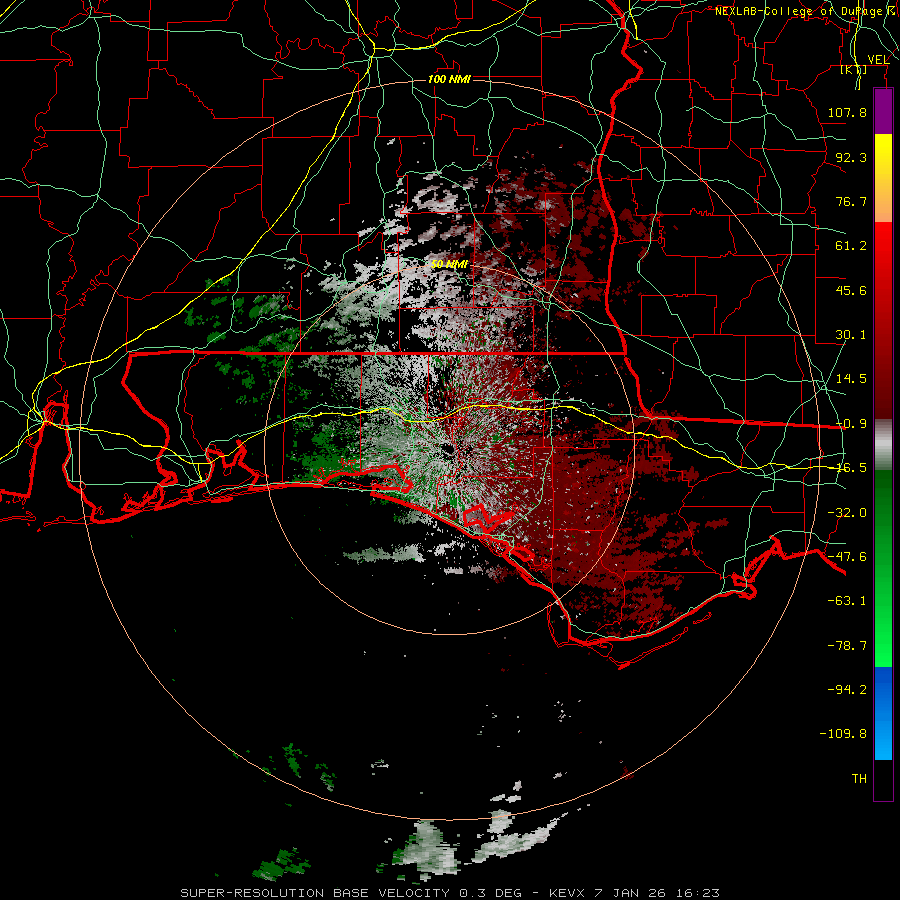Click the radar site at the velocity pattern center
Screen dimensions: 900x900
pos(449,451)
